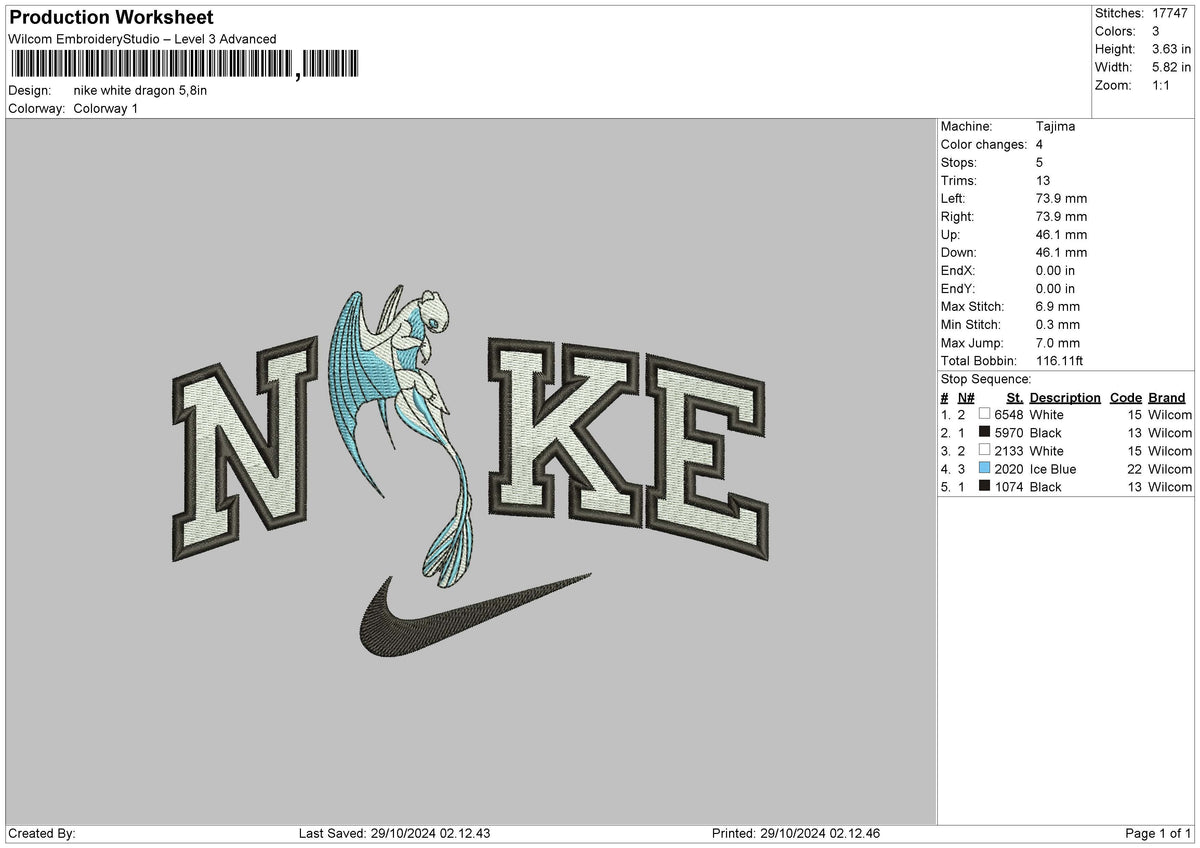Click the 'Total Bobbin:' label

[979, 361]
